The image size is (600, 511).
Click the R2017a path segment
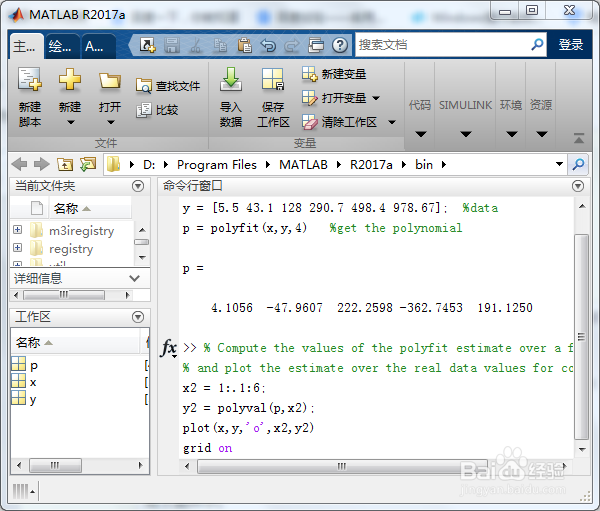click(x=371, y=165)
